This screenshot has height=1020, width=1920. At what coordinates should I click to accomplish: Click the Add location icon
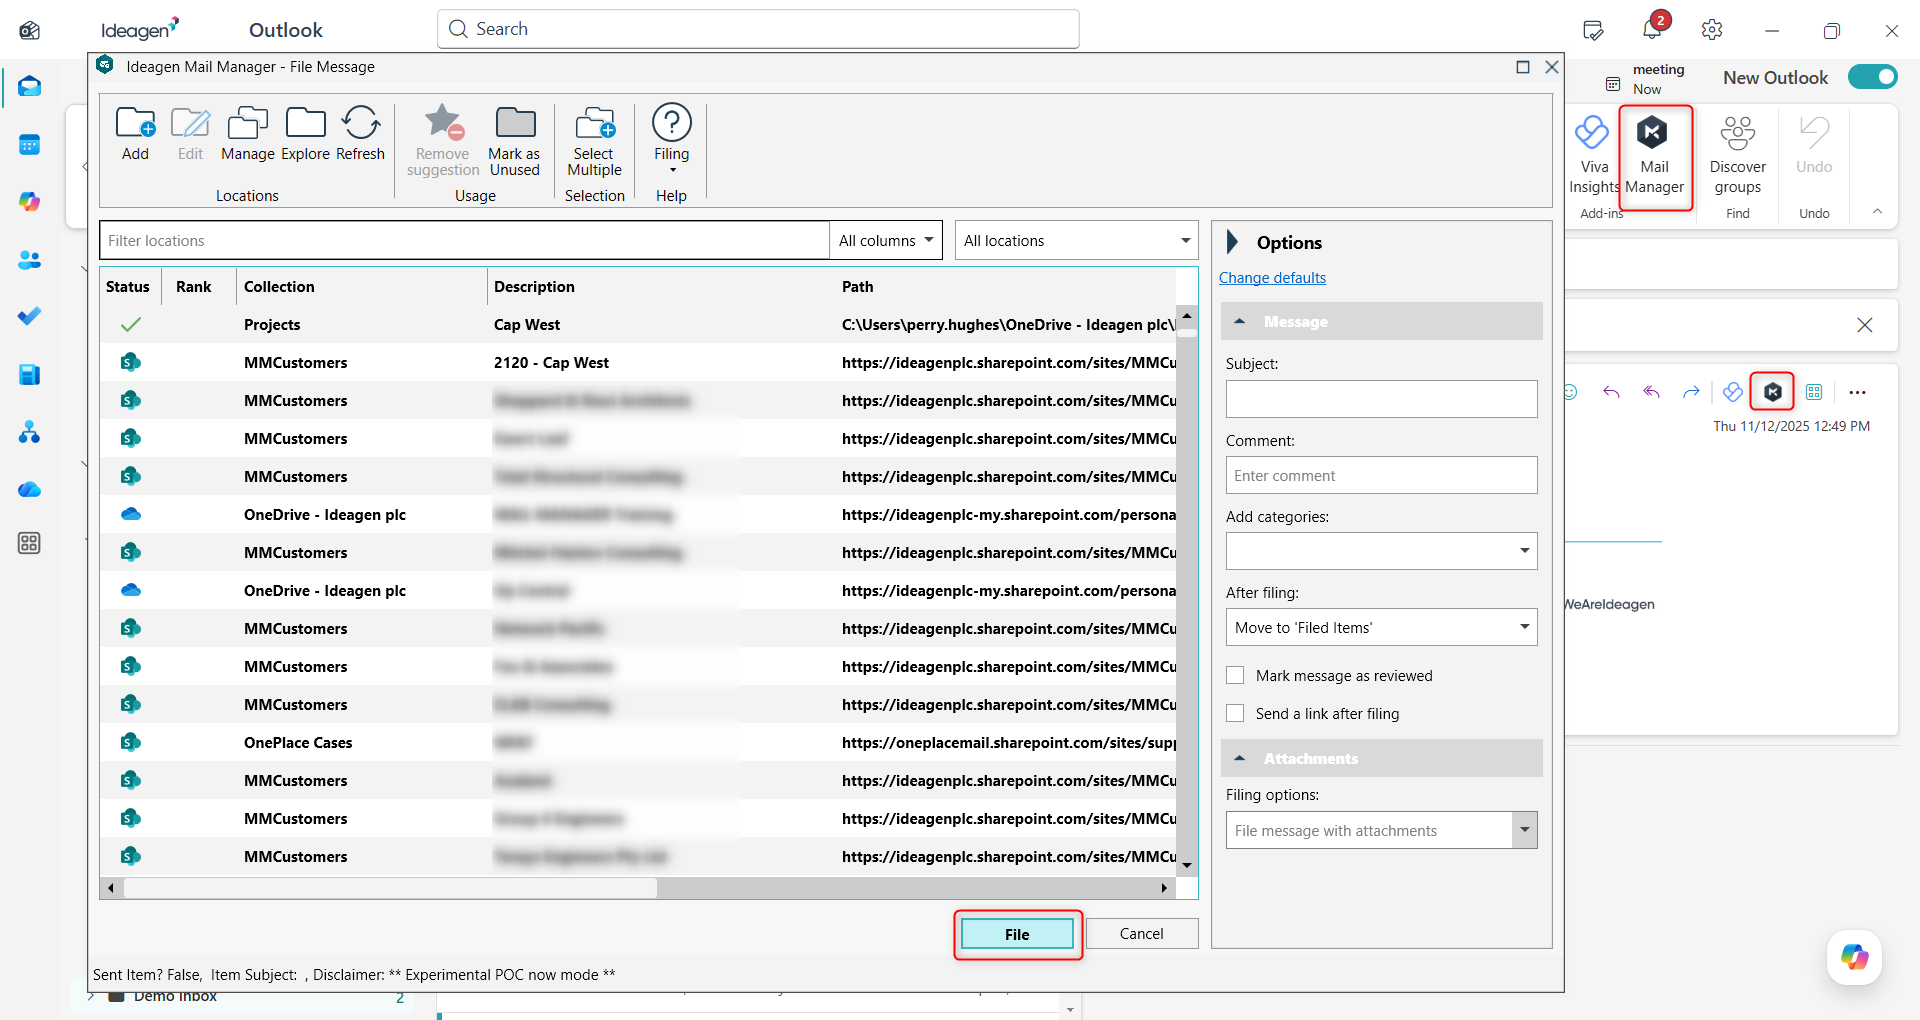135,124
